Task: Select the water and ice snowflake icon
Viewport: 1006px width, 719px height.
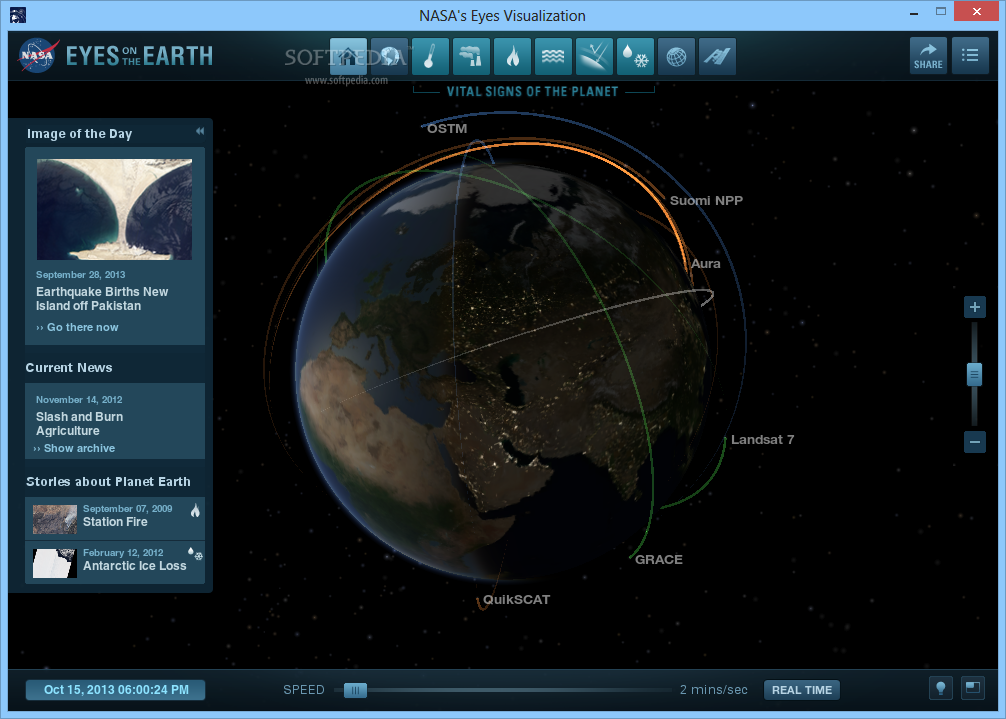Action: click(635, 56)
